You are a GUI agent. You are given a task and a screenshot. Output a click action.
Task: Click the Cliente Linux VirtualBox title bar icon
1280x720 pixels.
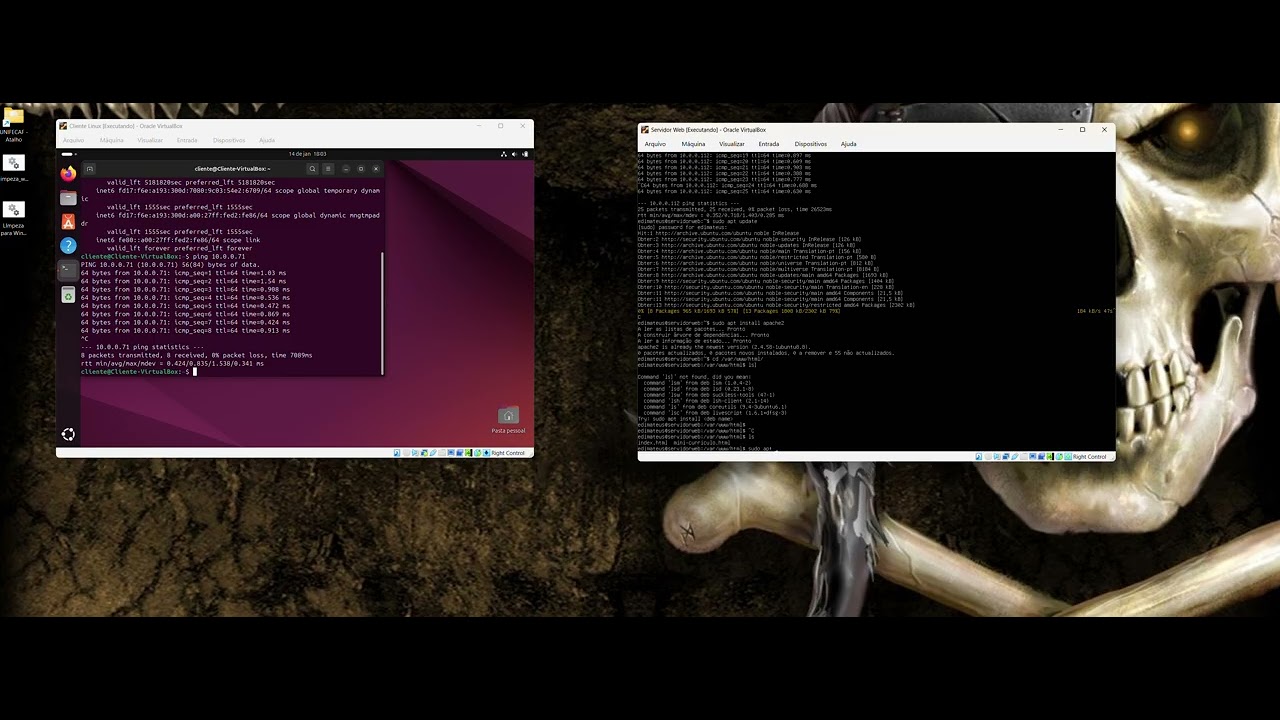point(63,126)
